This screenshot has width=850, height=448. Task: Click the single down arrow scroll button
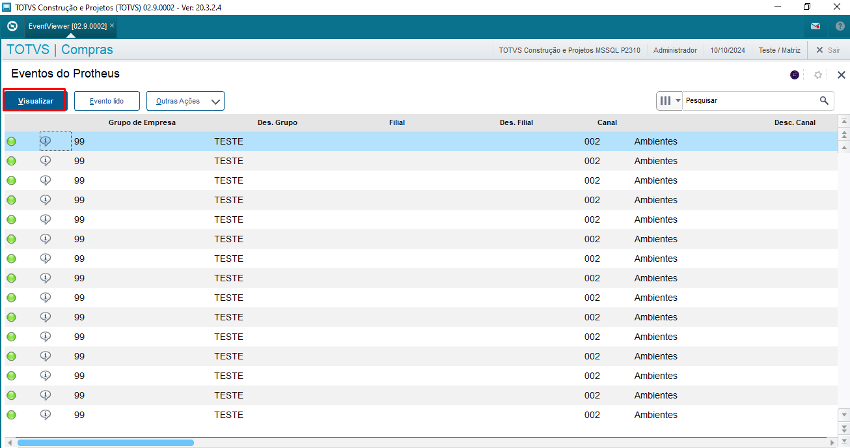(x=844, y=415)
